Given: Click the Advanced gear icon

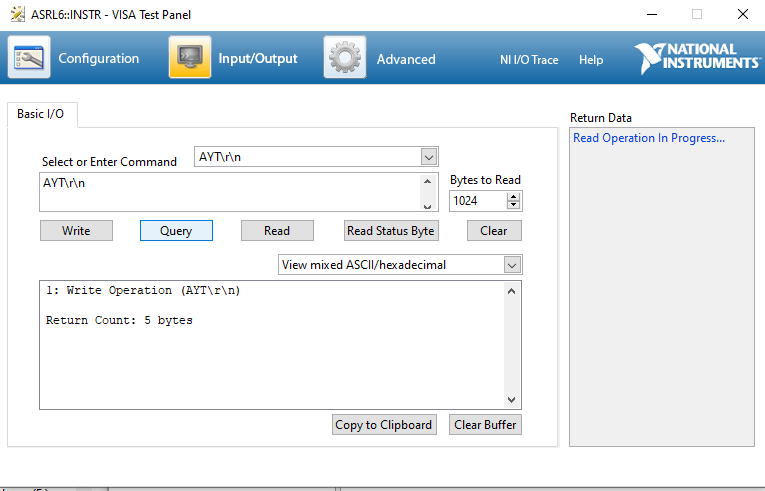Looking at the screenshot, I should [345, 58].
